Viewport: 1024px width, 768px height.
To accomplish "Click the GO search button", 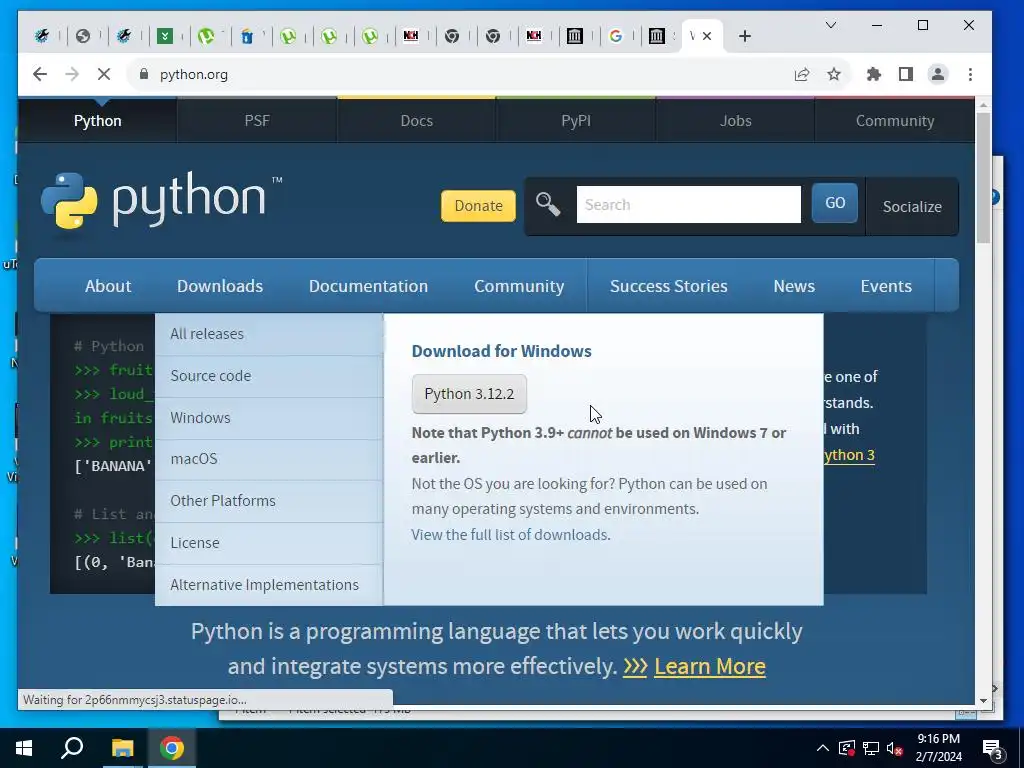I will click(x=835, y=203).
